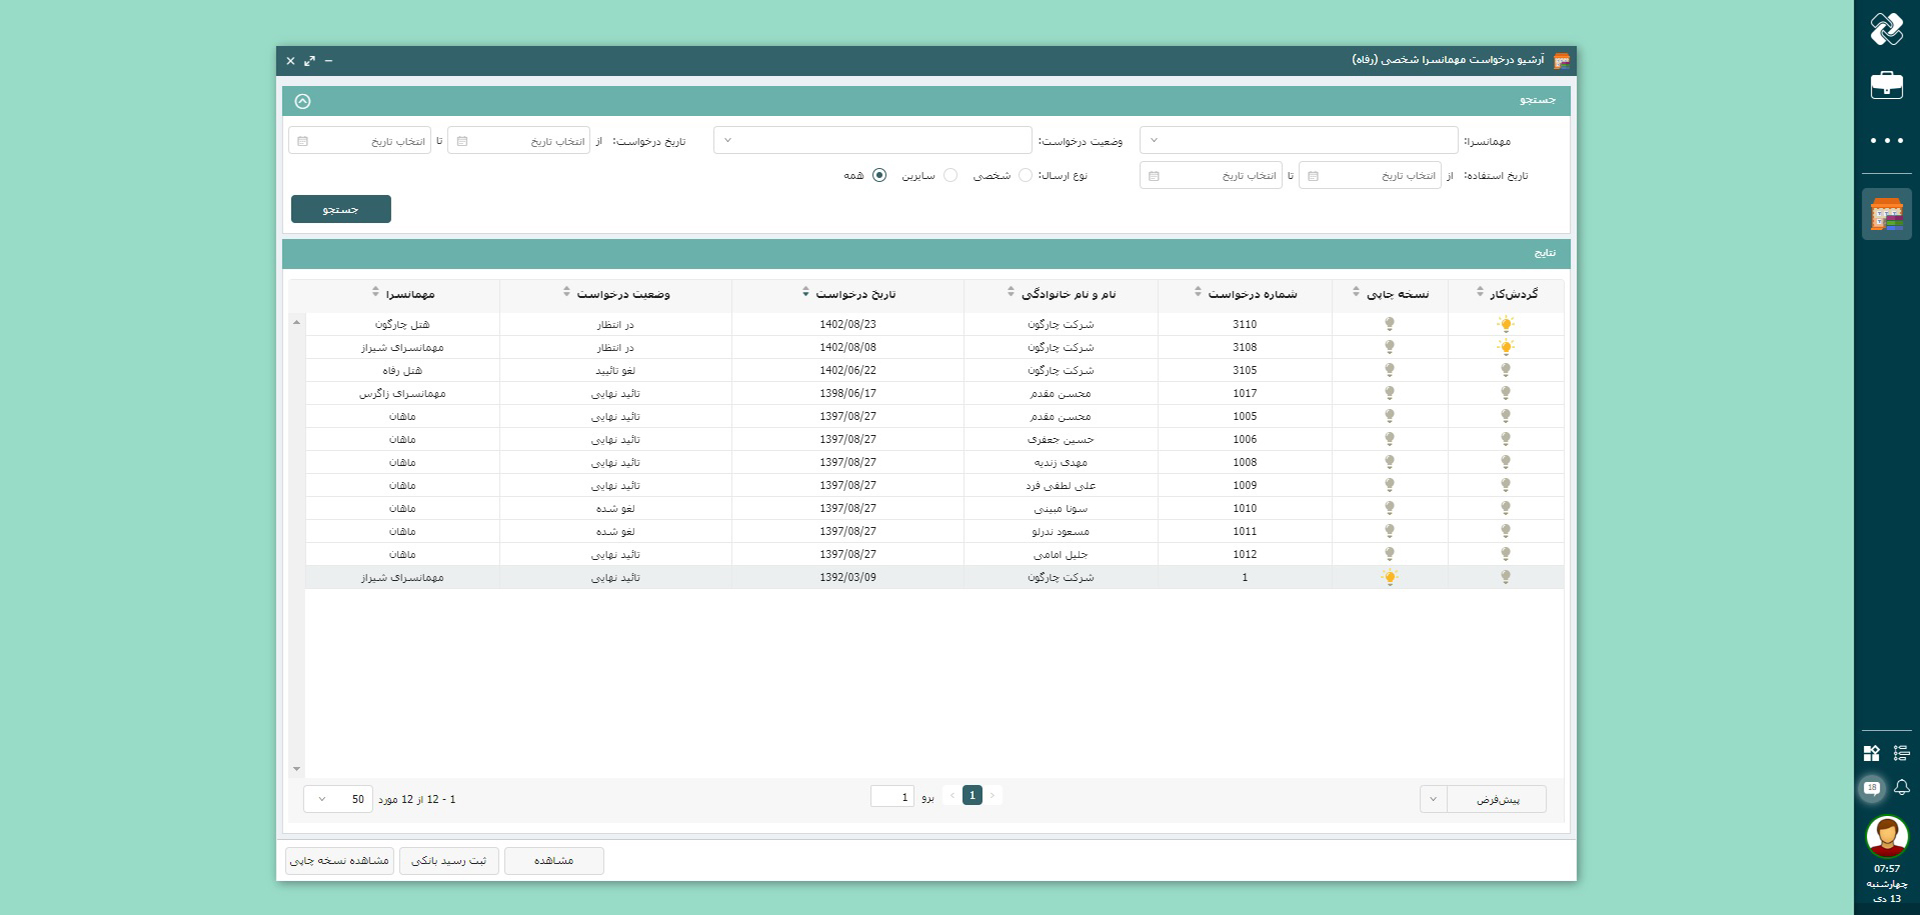
Task: Select the همه radio button
Action: [x=879, y=175]
